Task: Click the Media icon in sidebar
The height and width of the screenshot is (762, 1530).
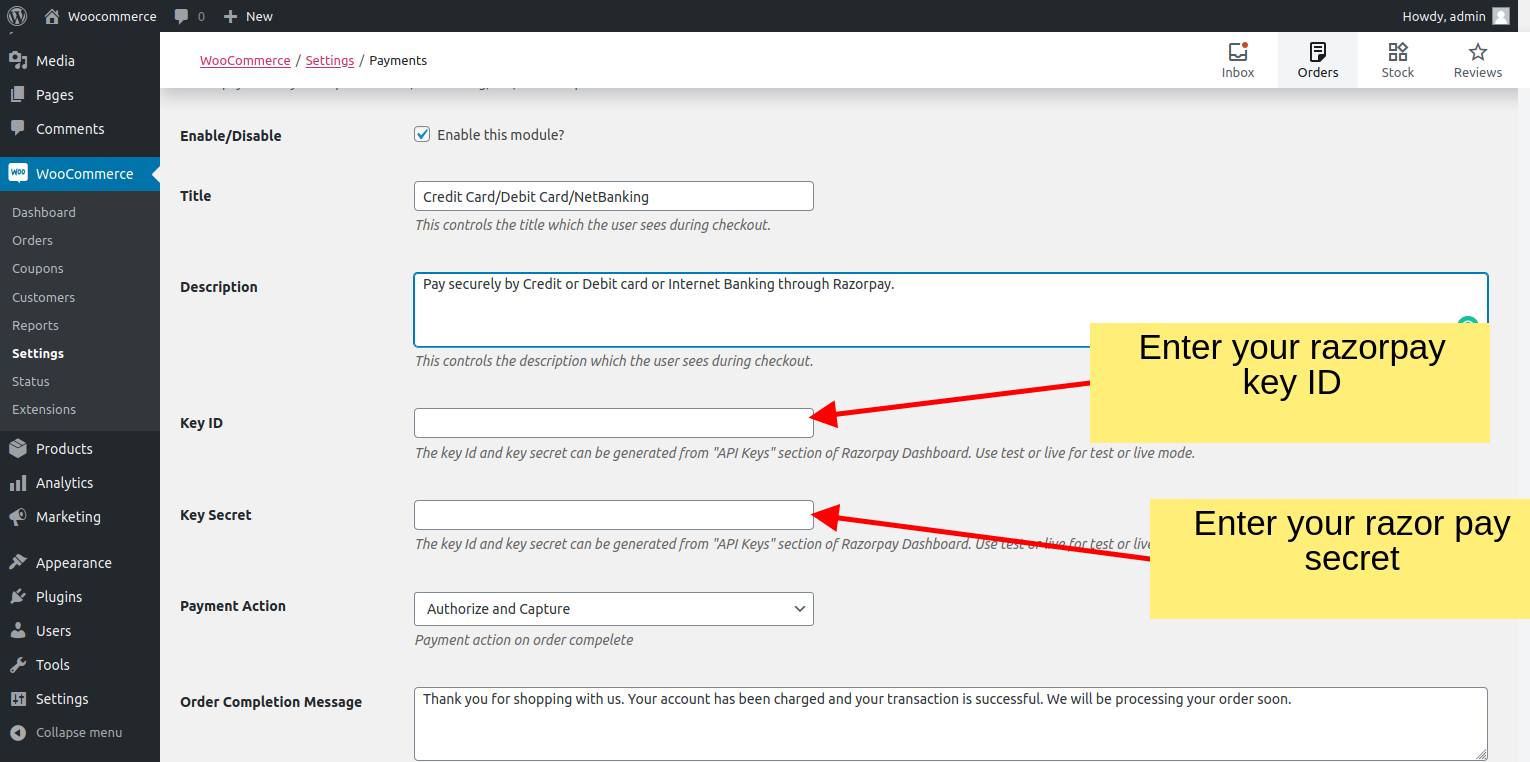Action: [18, 61]
